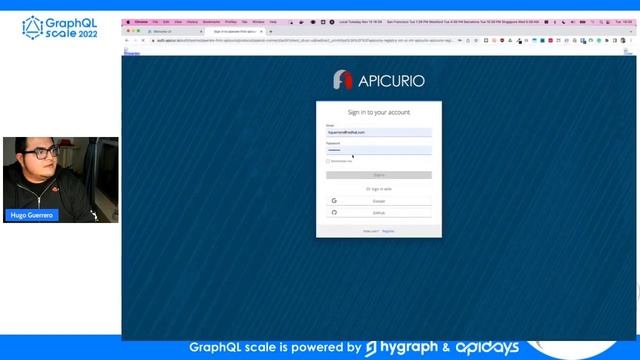Open the Help menu
Image resolution: width=640 pixels, height=360 pixels.
click(x=273, y=22)
